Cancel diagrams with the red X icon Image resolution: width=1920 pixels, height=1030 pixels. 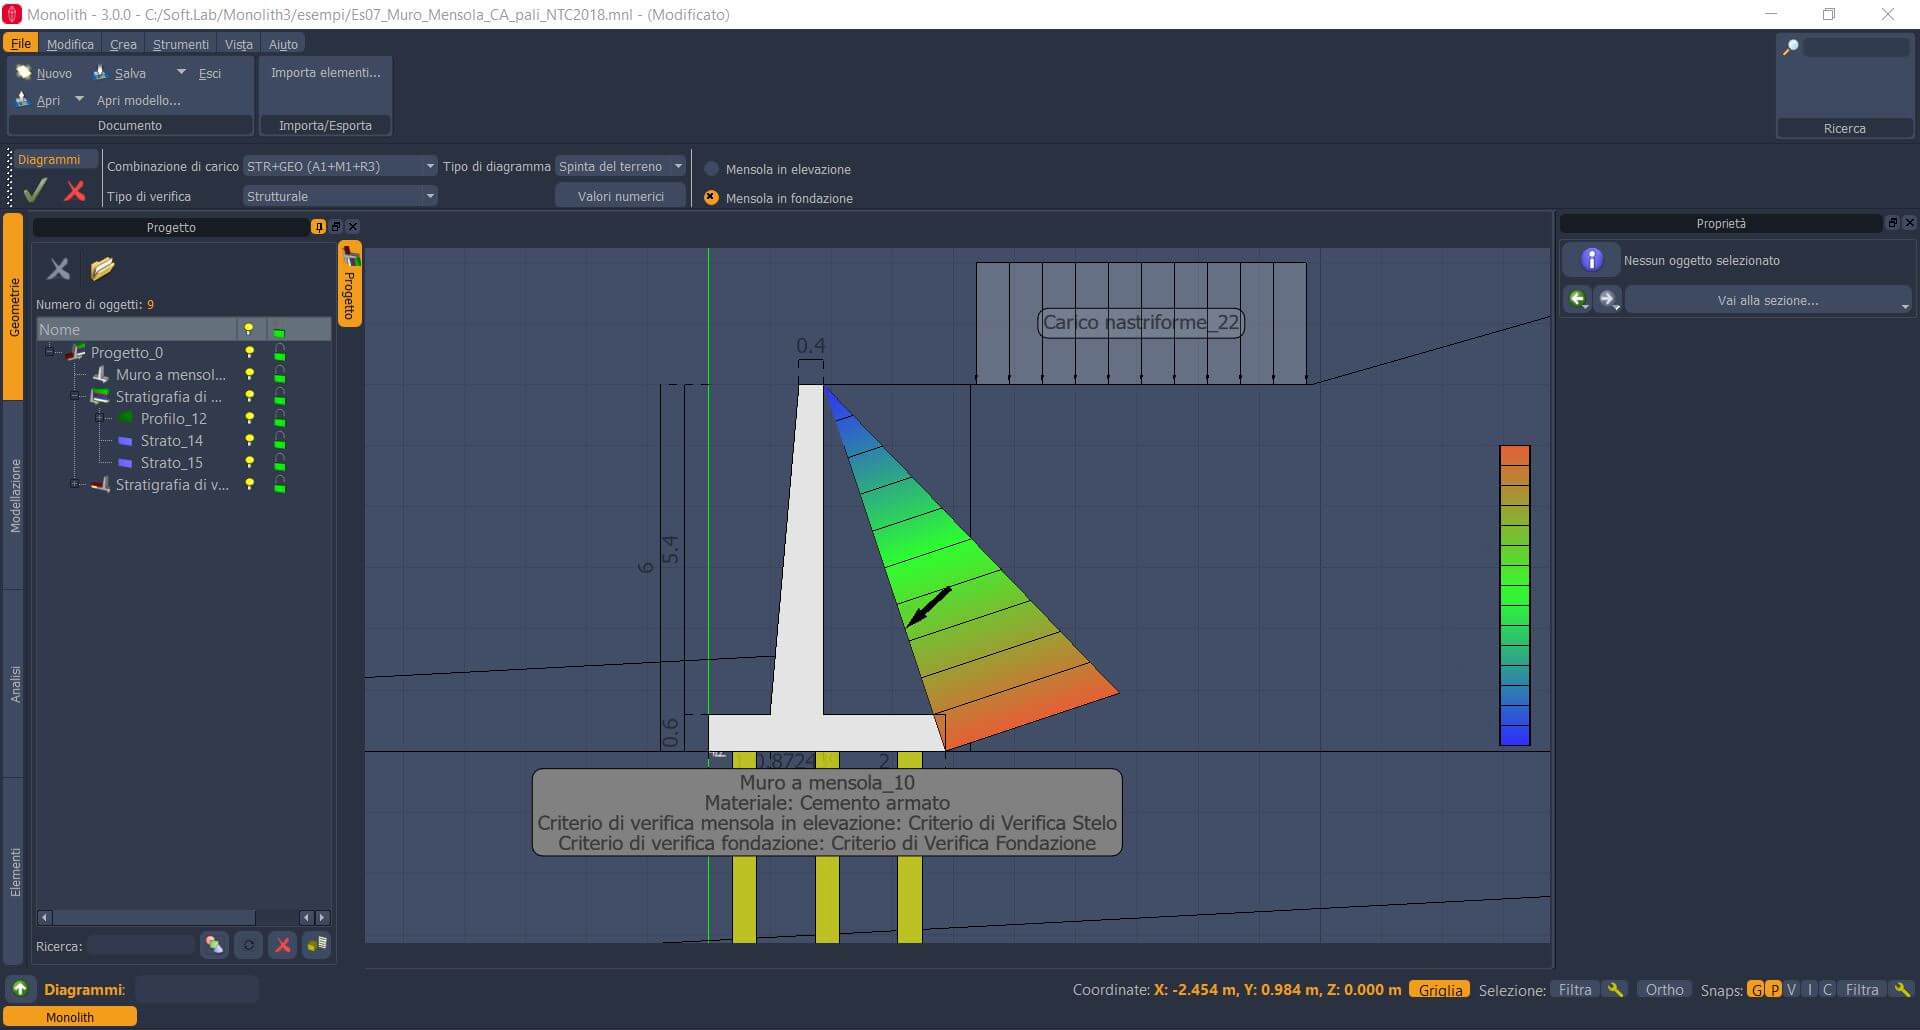click(x=75, y=190)
